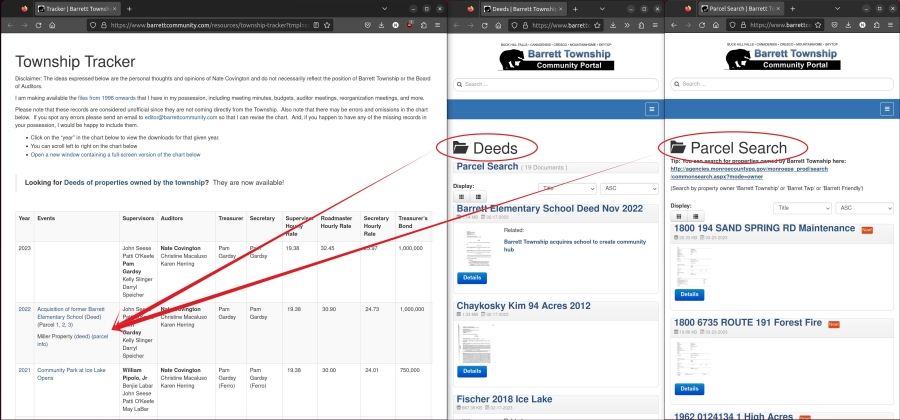Click the search field in the Deeds page
Image resolution: width=900 pixels, height=420 pixels.
click(556, 84)
